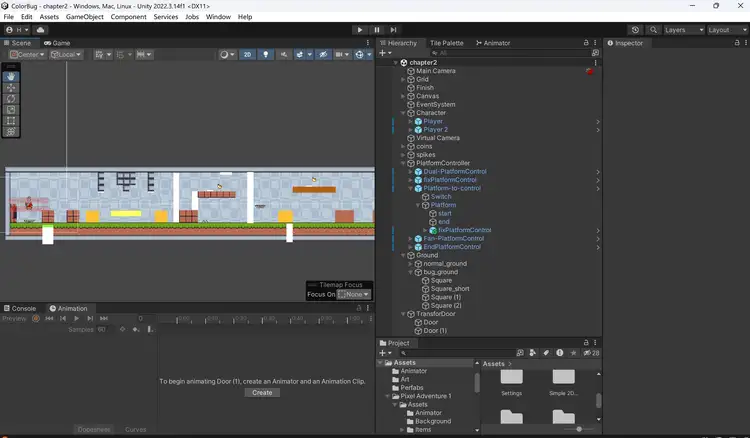Switch to the Tile Palette tab
The width and height of the screenshot is (750, 438).
(446, 43)
